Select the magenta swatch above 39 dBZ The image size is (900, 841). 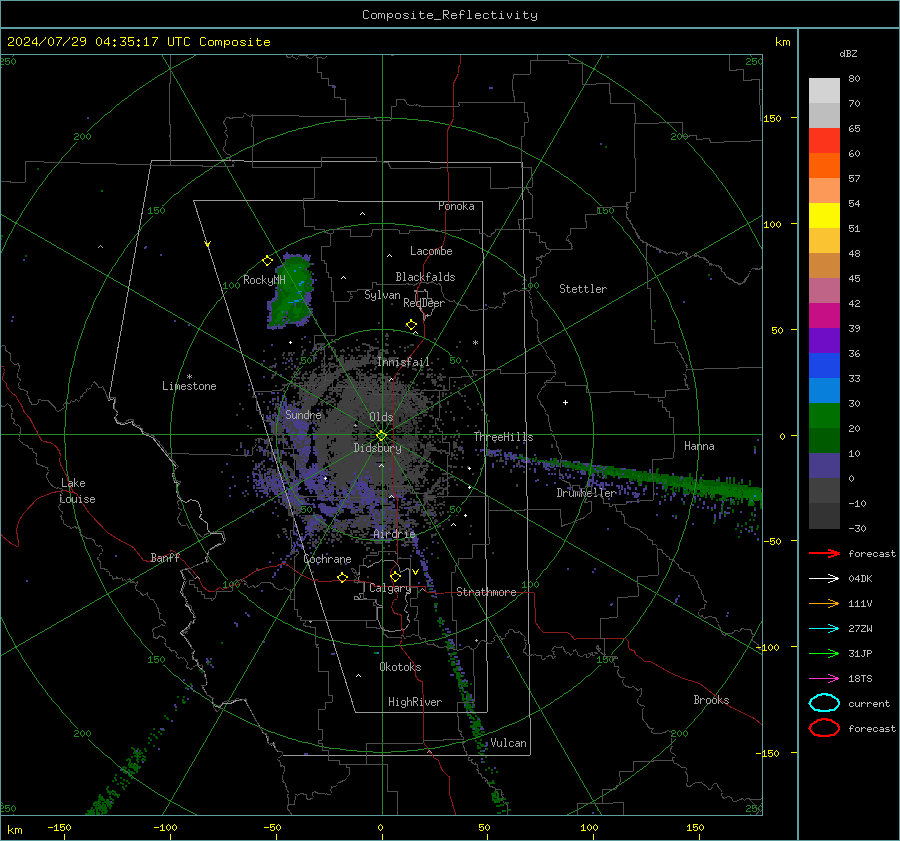[x=824, y=316]
